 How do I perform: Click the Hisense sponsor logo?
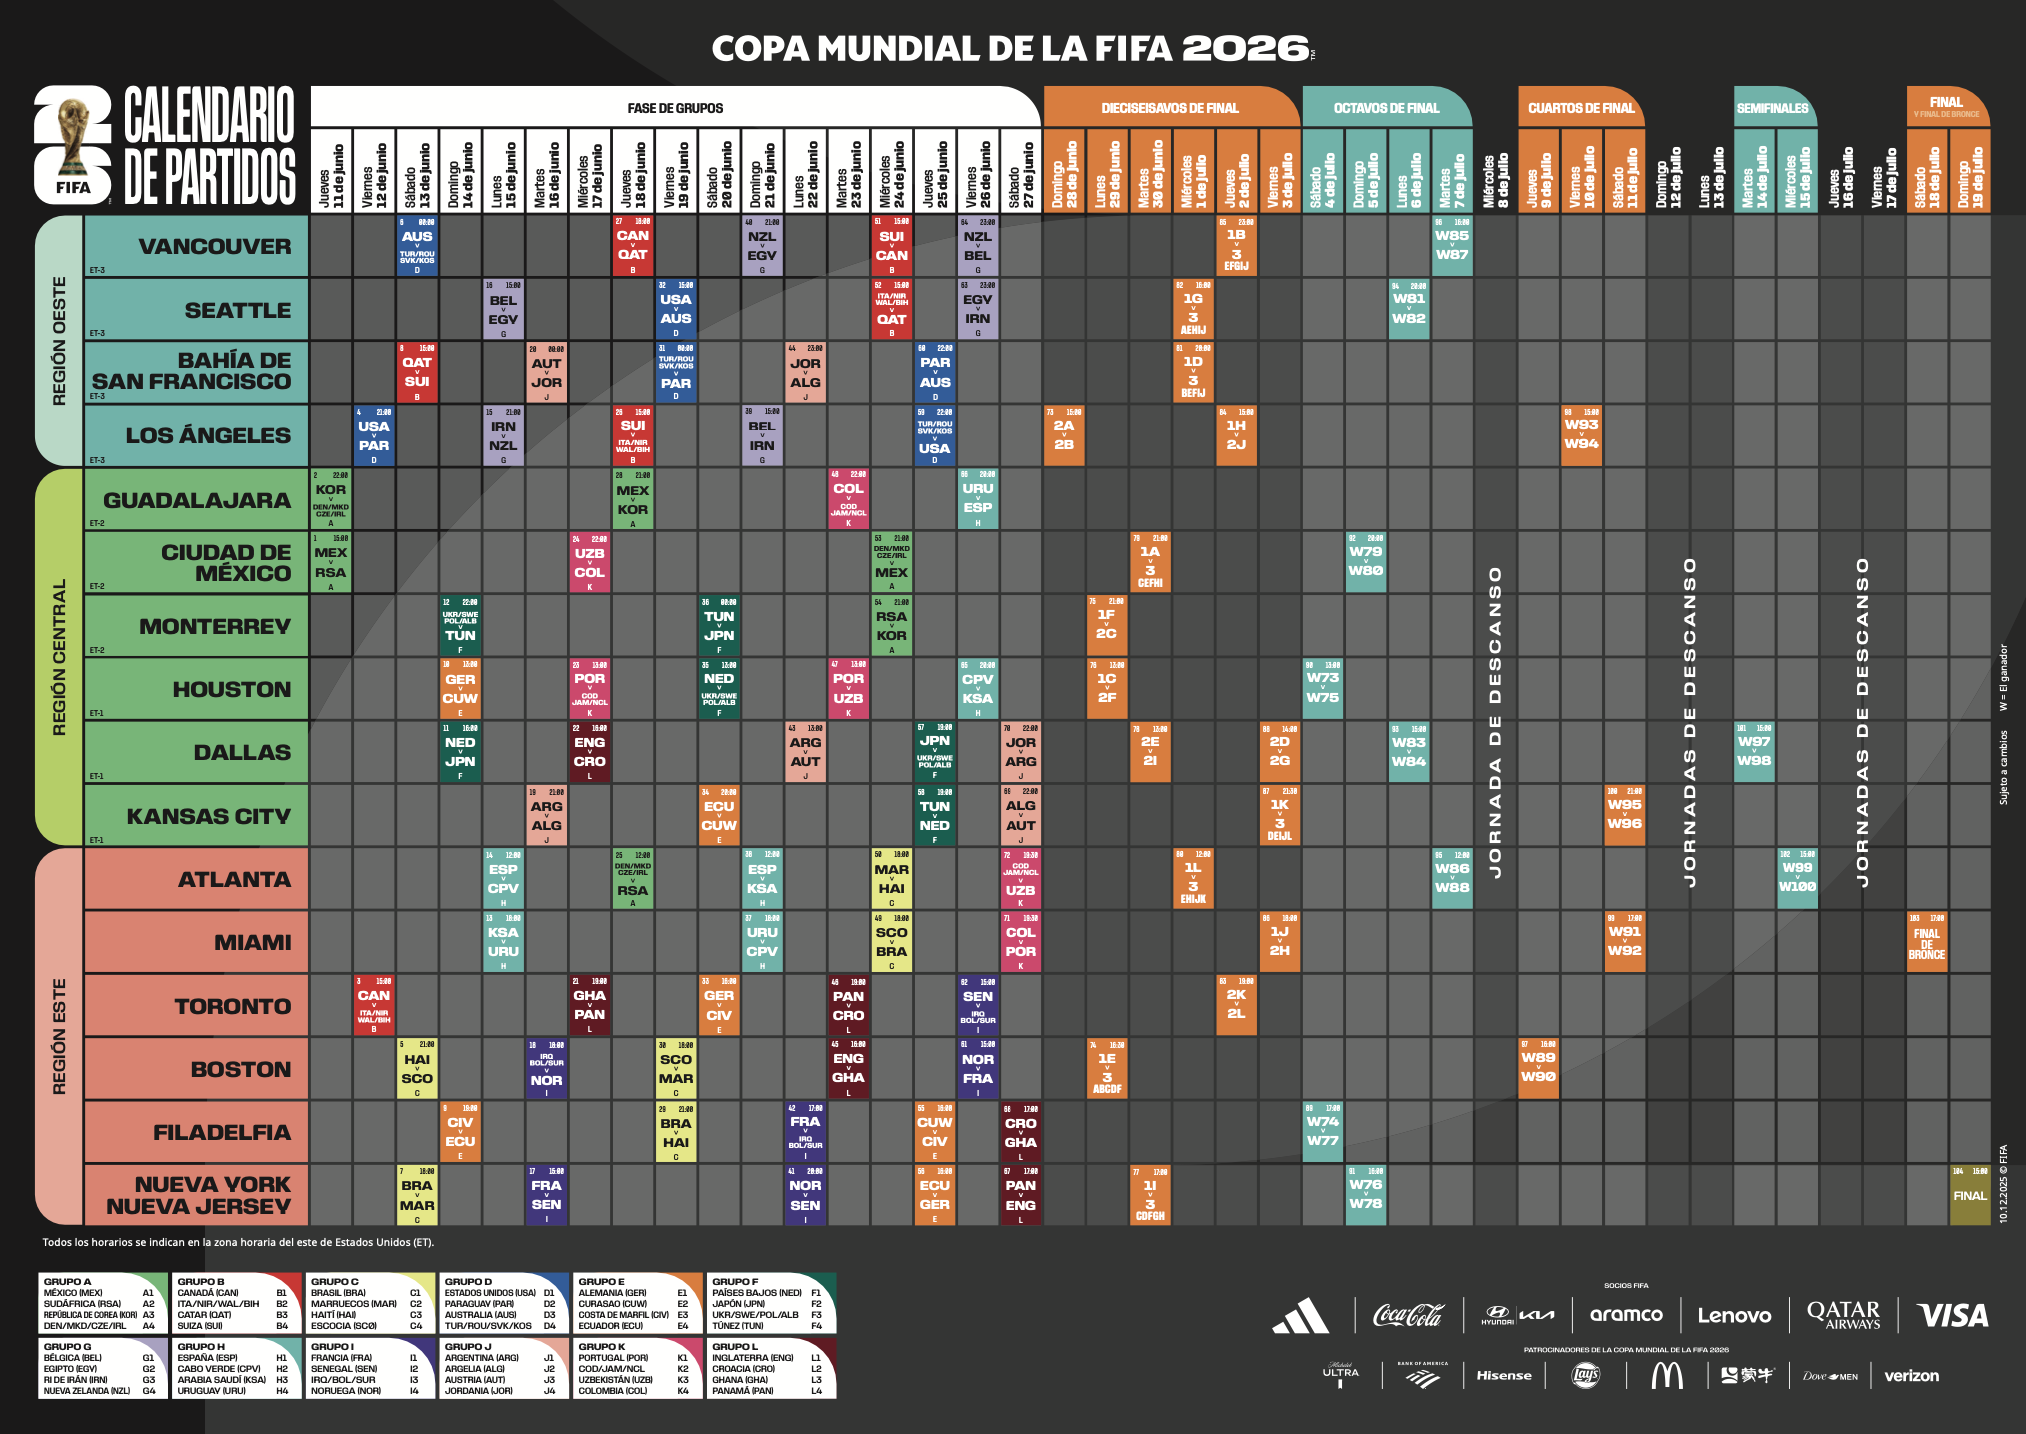click(x=1504, y=1376)
